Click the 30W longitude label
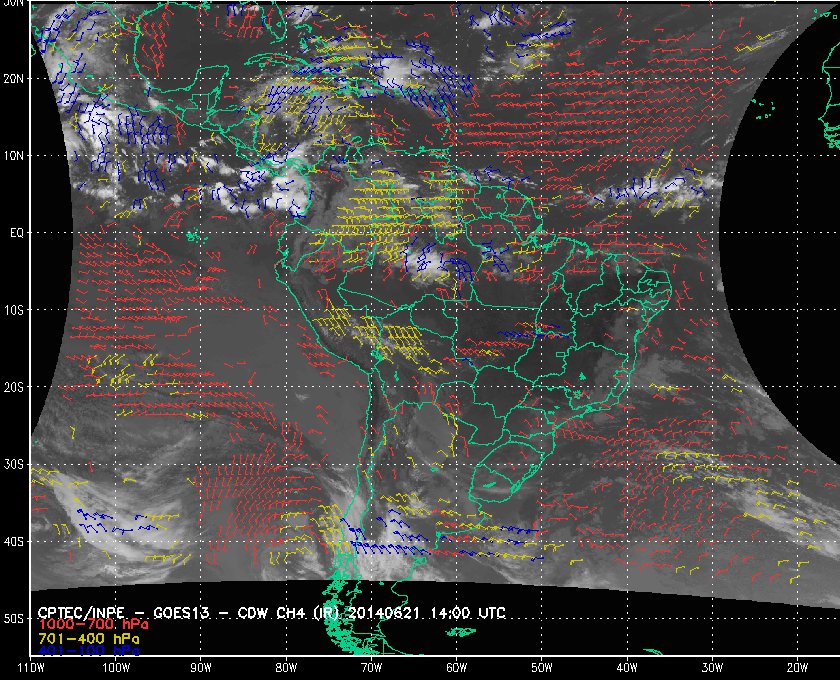The width and height of the screenshot is (840, 680). (x=712, y=668)
